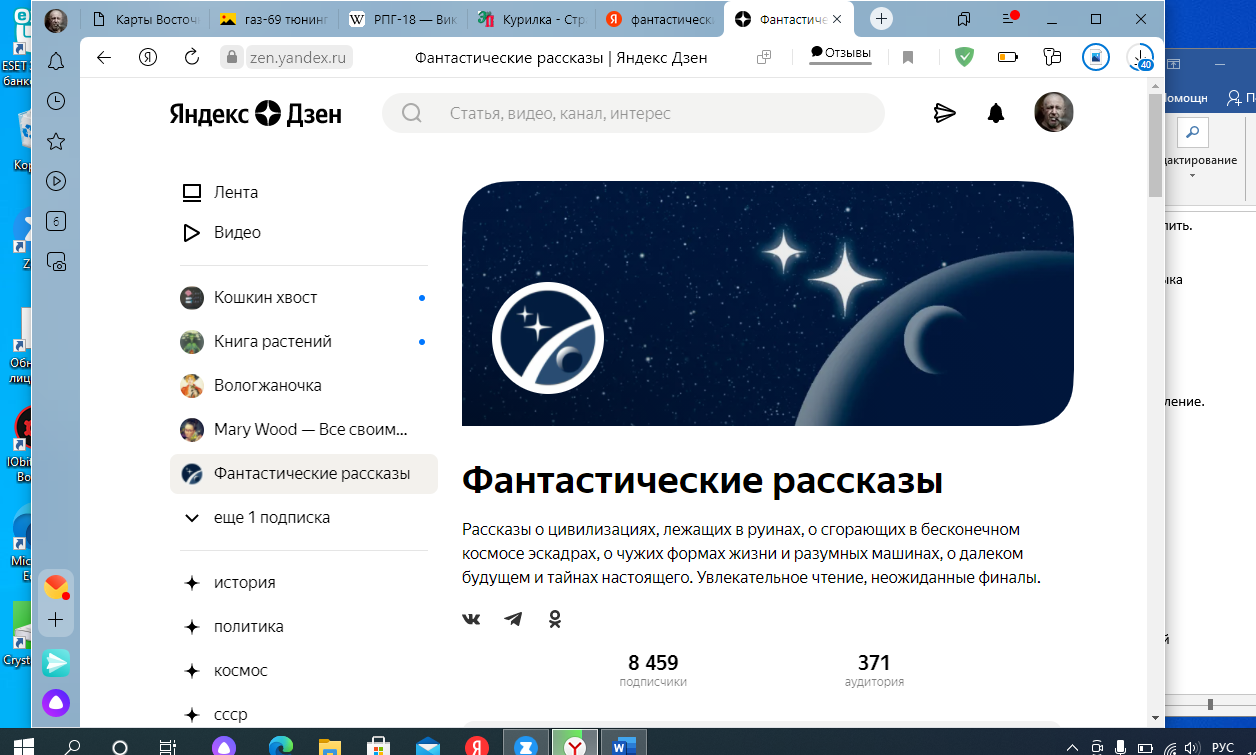Click the zoom slider in Word window

(x=1211, y=704)
